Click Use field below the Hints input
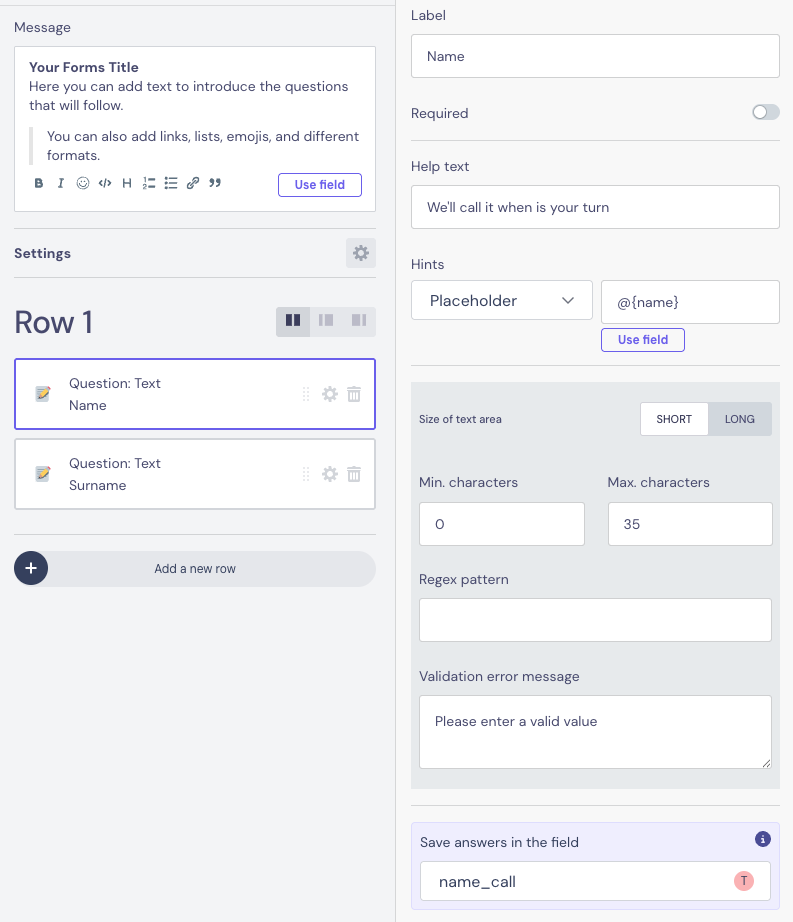 pos(642,340)
